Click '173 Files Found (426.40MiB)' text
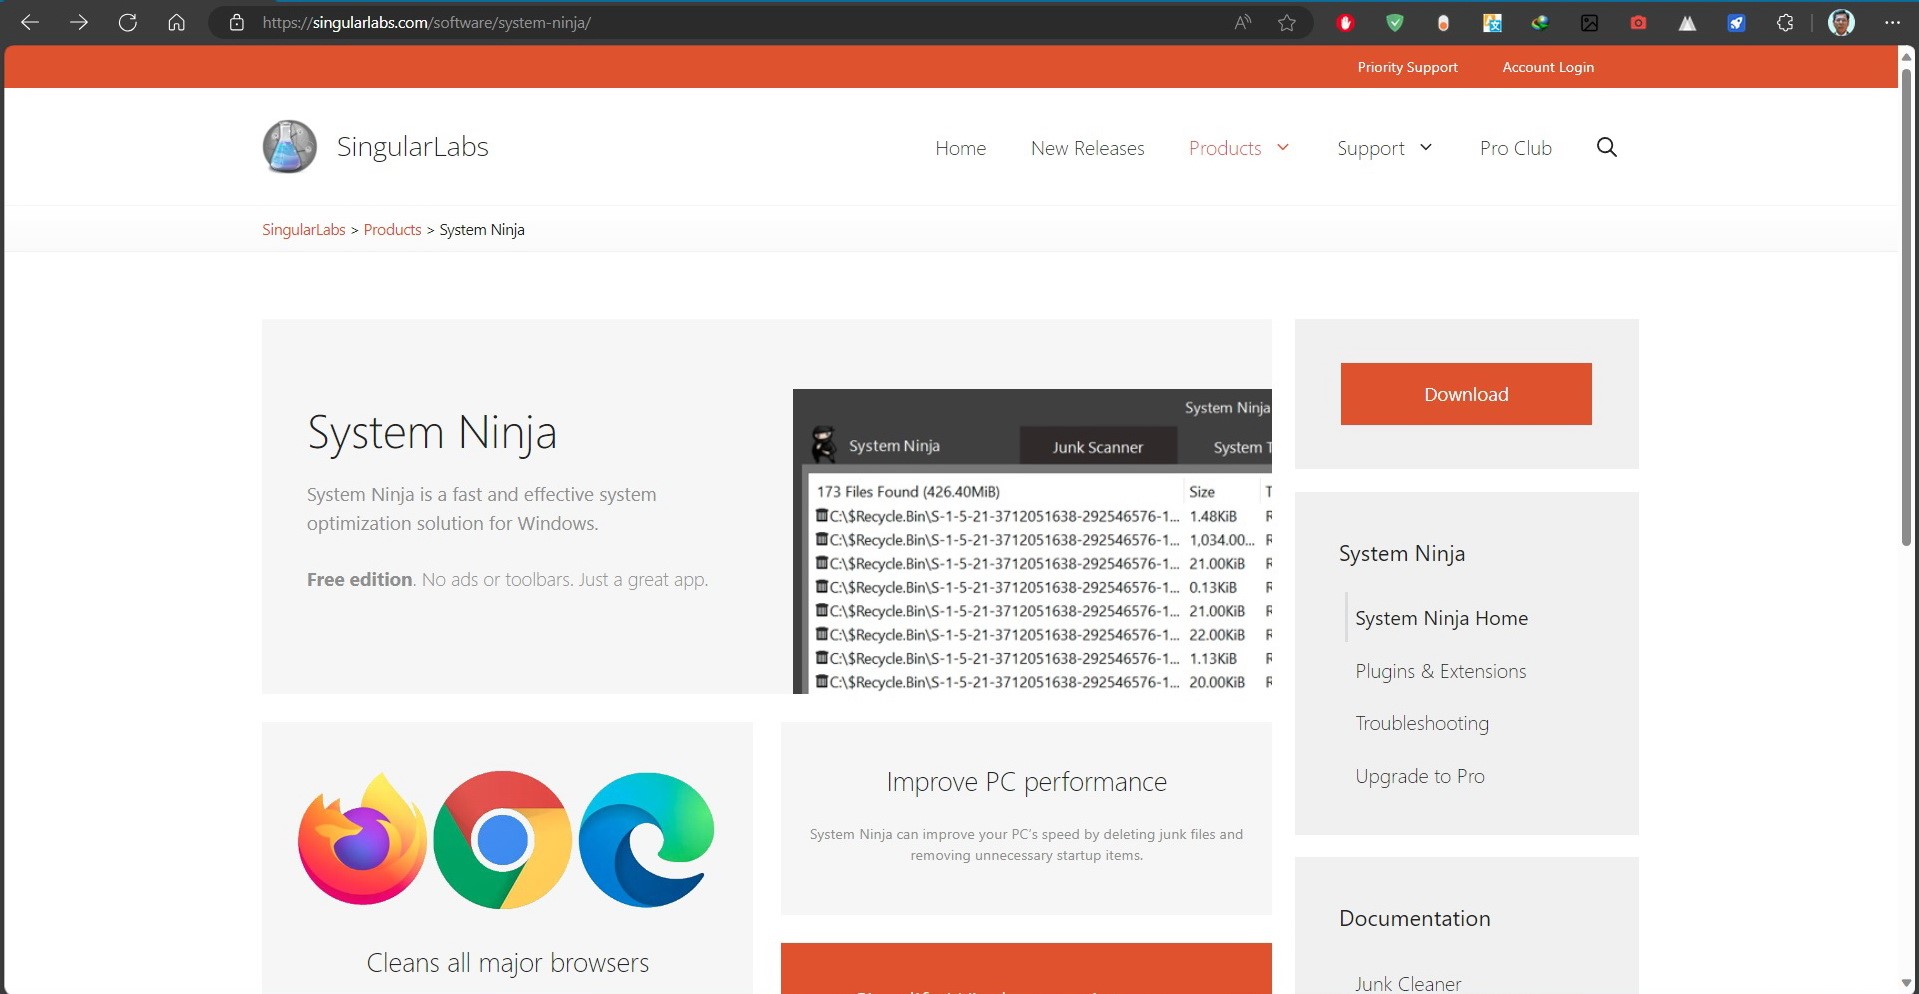The width and height of the screenshot is (1919, 994). point(908,491)
